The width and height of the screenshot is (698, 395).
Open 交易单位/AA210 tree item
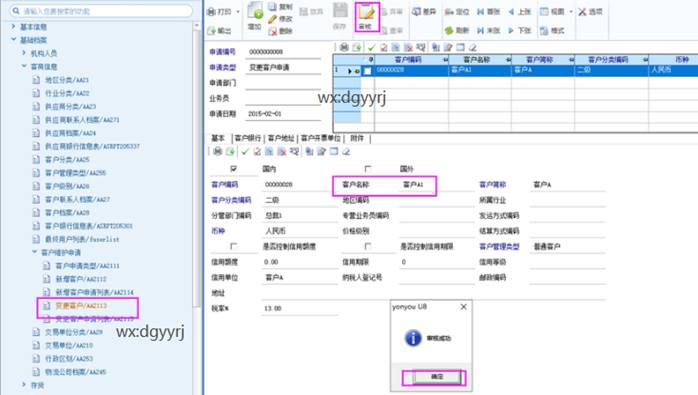pyautogui.click(x=69, y=345)
